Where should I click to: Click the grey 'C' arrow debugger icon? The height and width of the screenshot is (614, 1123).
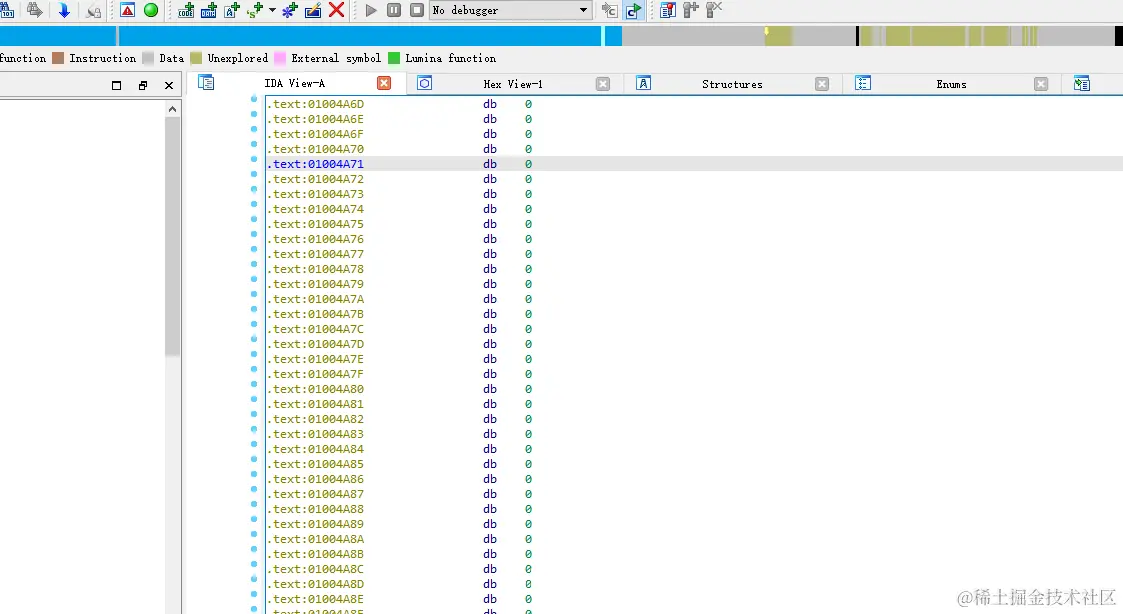(x=609, y=10)
